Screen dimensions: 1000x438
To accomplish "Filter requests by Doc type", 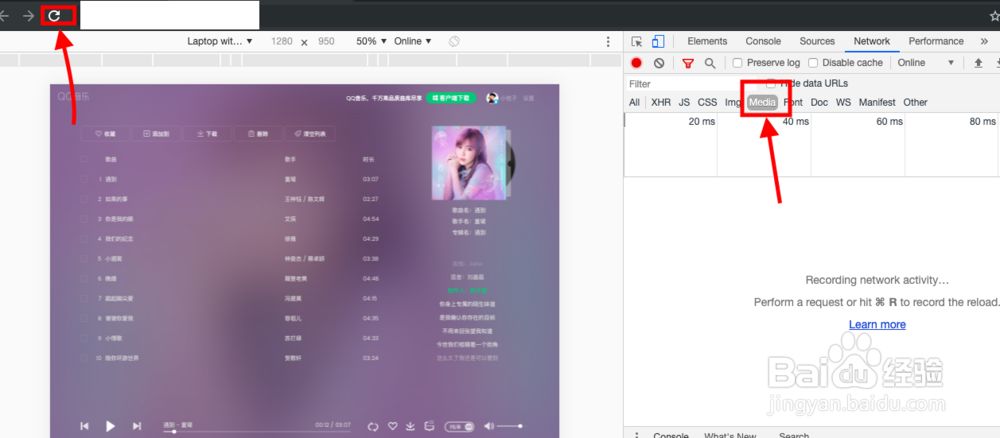I will pos(820,102).
